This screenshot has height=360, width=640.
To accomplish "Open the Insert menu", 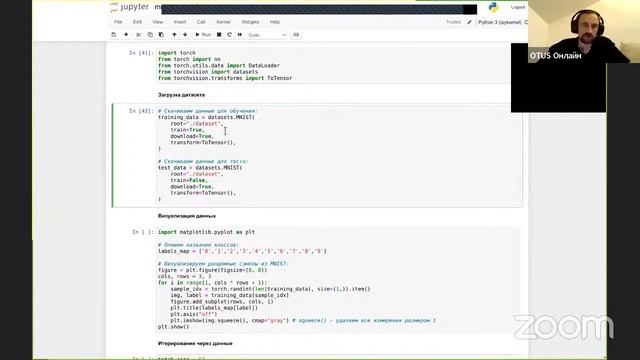I will 180,22.
